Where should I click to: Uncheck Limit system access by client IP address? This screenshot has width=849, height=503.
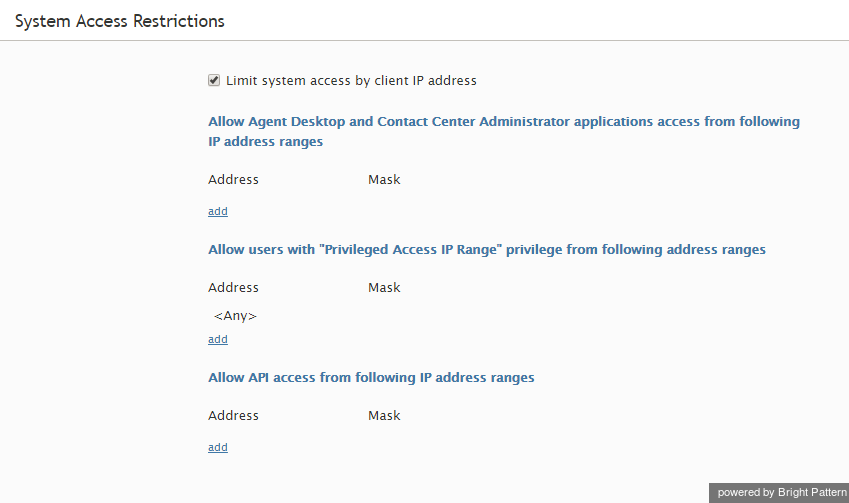pyautogui.click(x=214, y=81)
